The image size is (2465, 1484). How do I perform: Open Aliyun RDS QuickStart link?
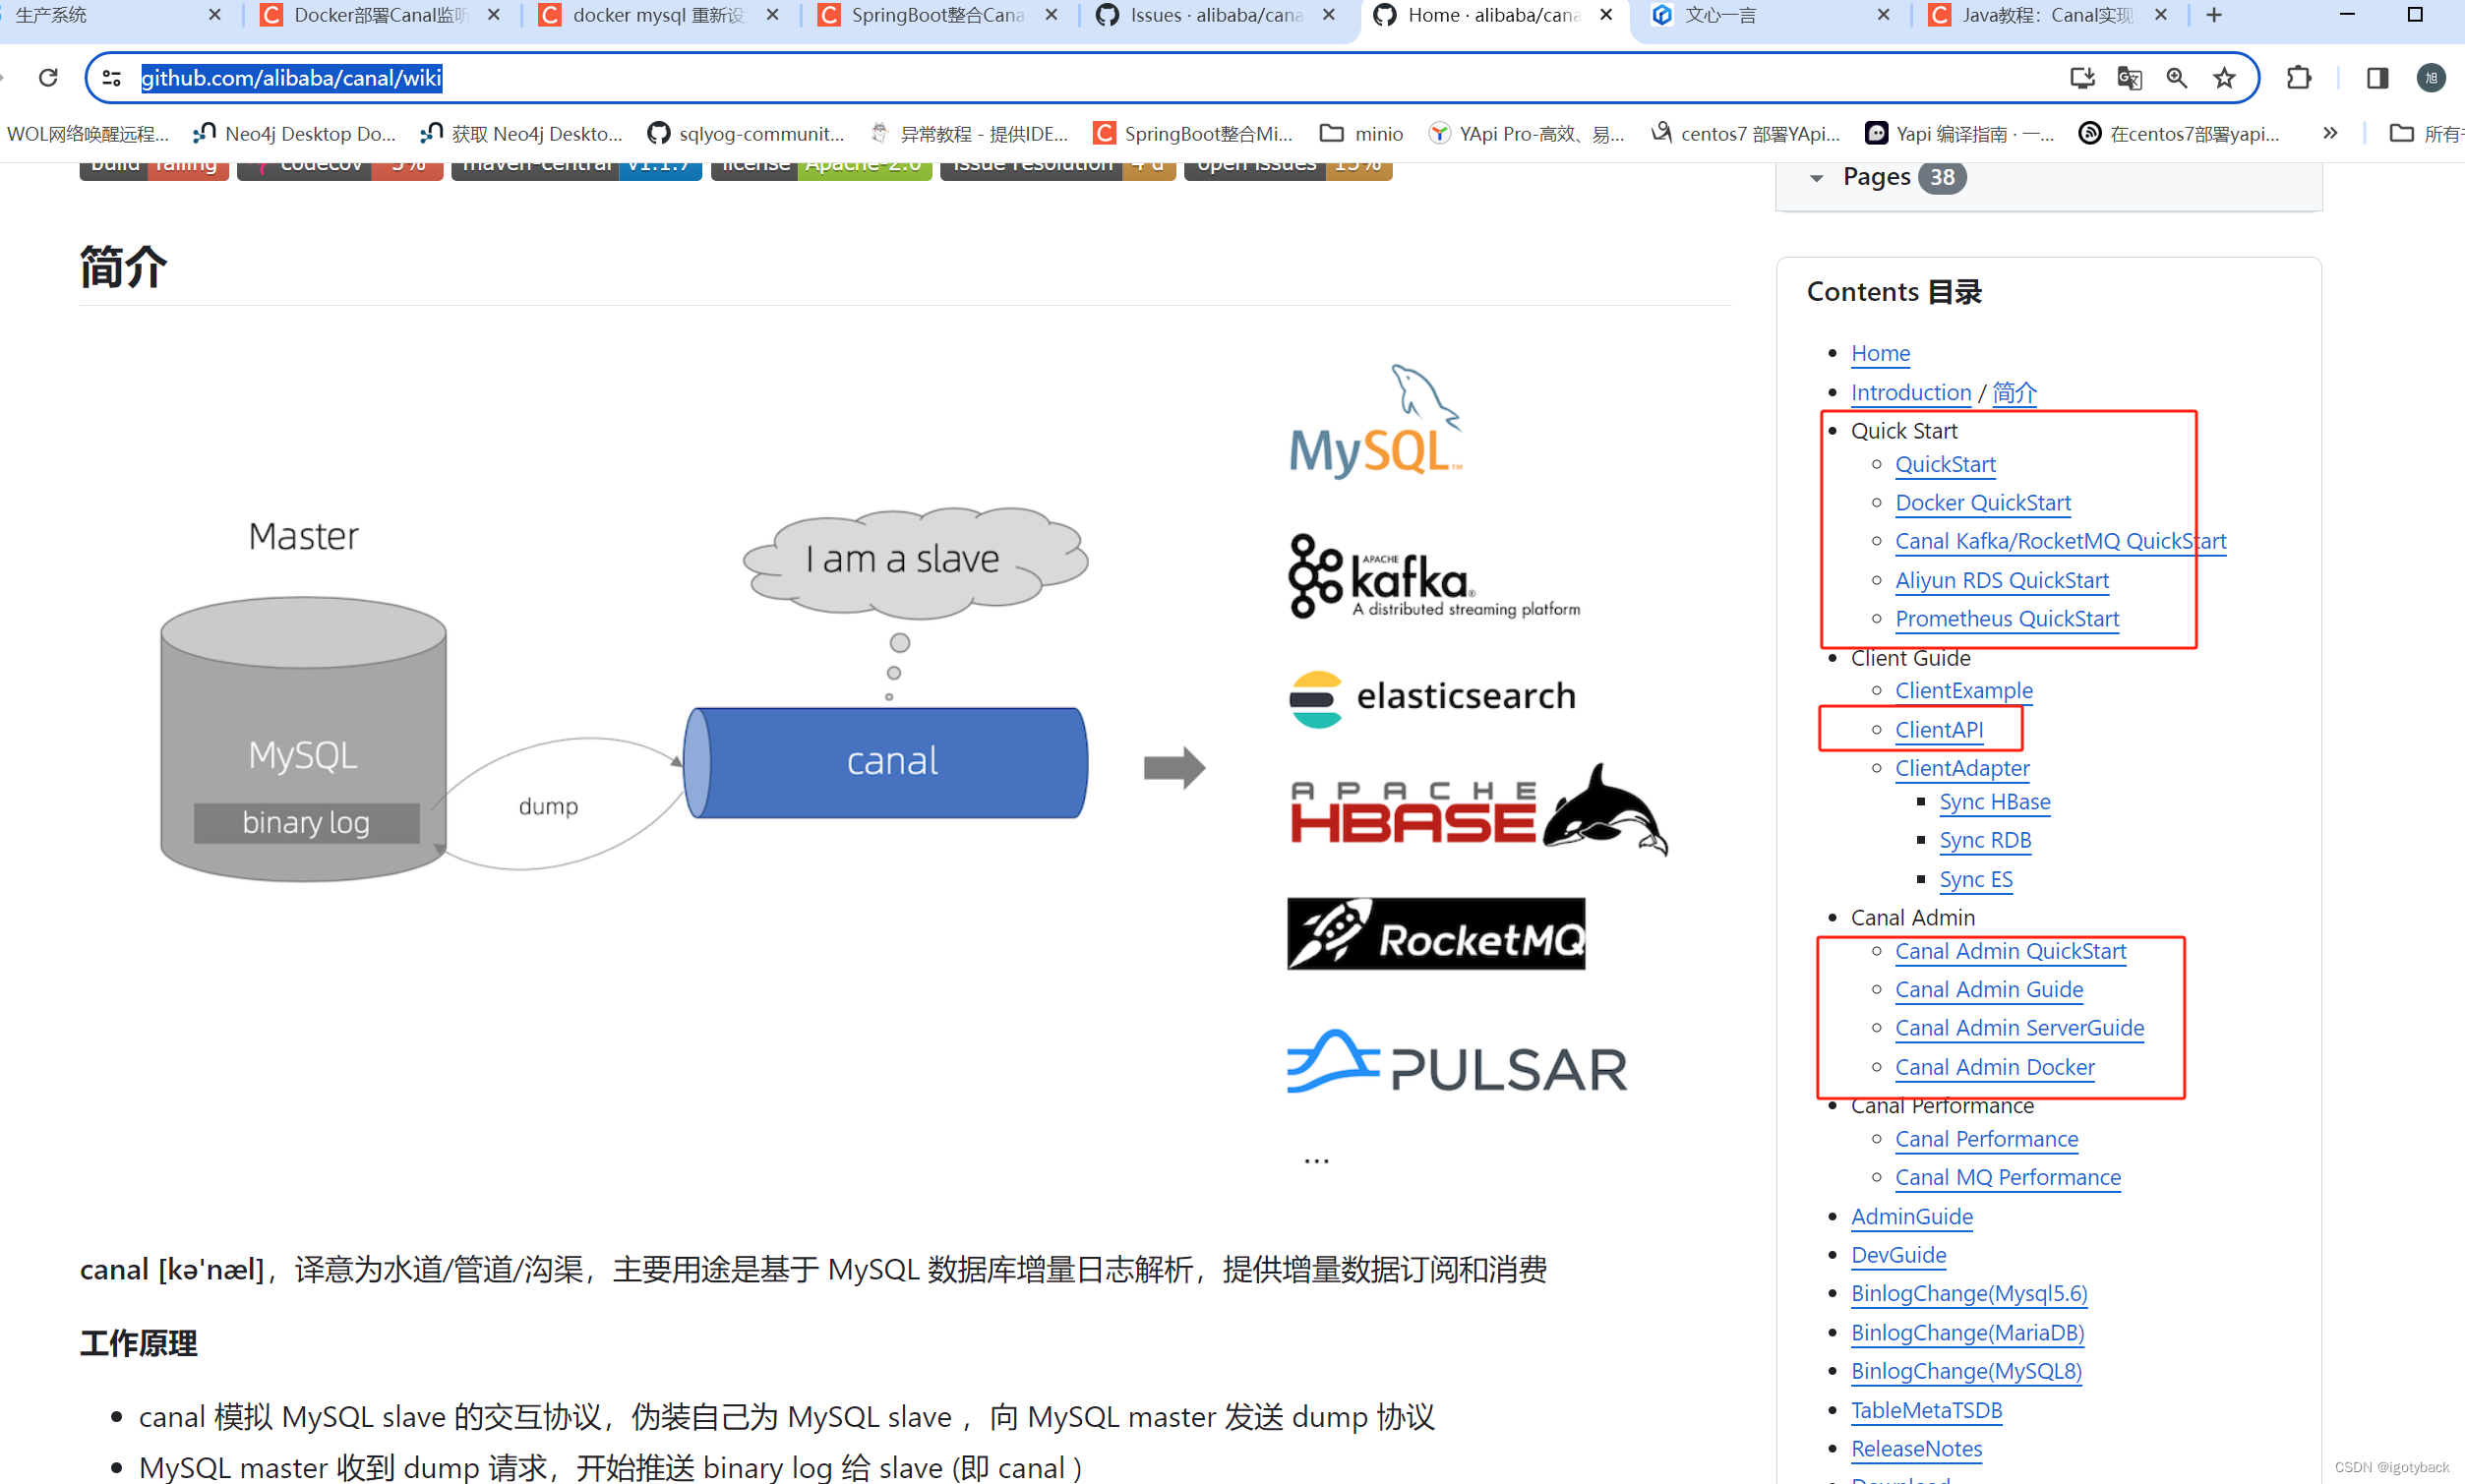pos(2002,580)
